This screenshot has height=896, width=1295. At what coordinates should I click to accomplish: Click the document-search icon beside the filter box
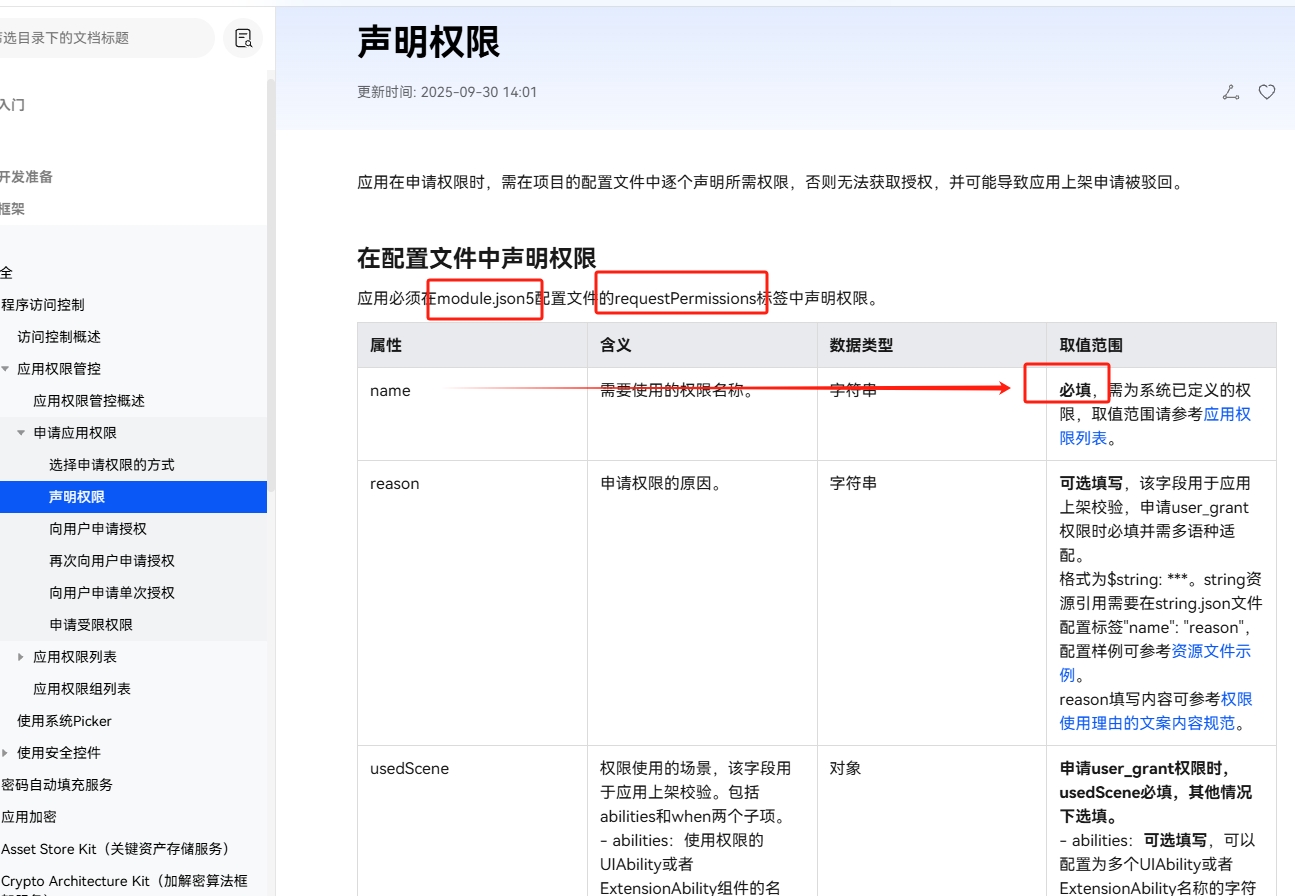click(242, 37)
